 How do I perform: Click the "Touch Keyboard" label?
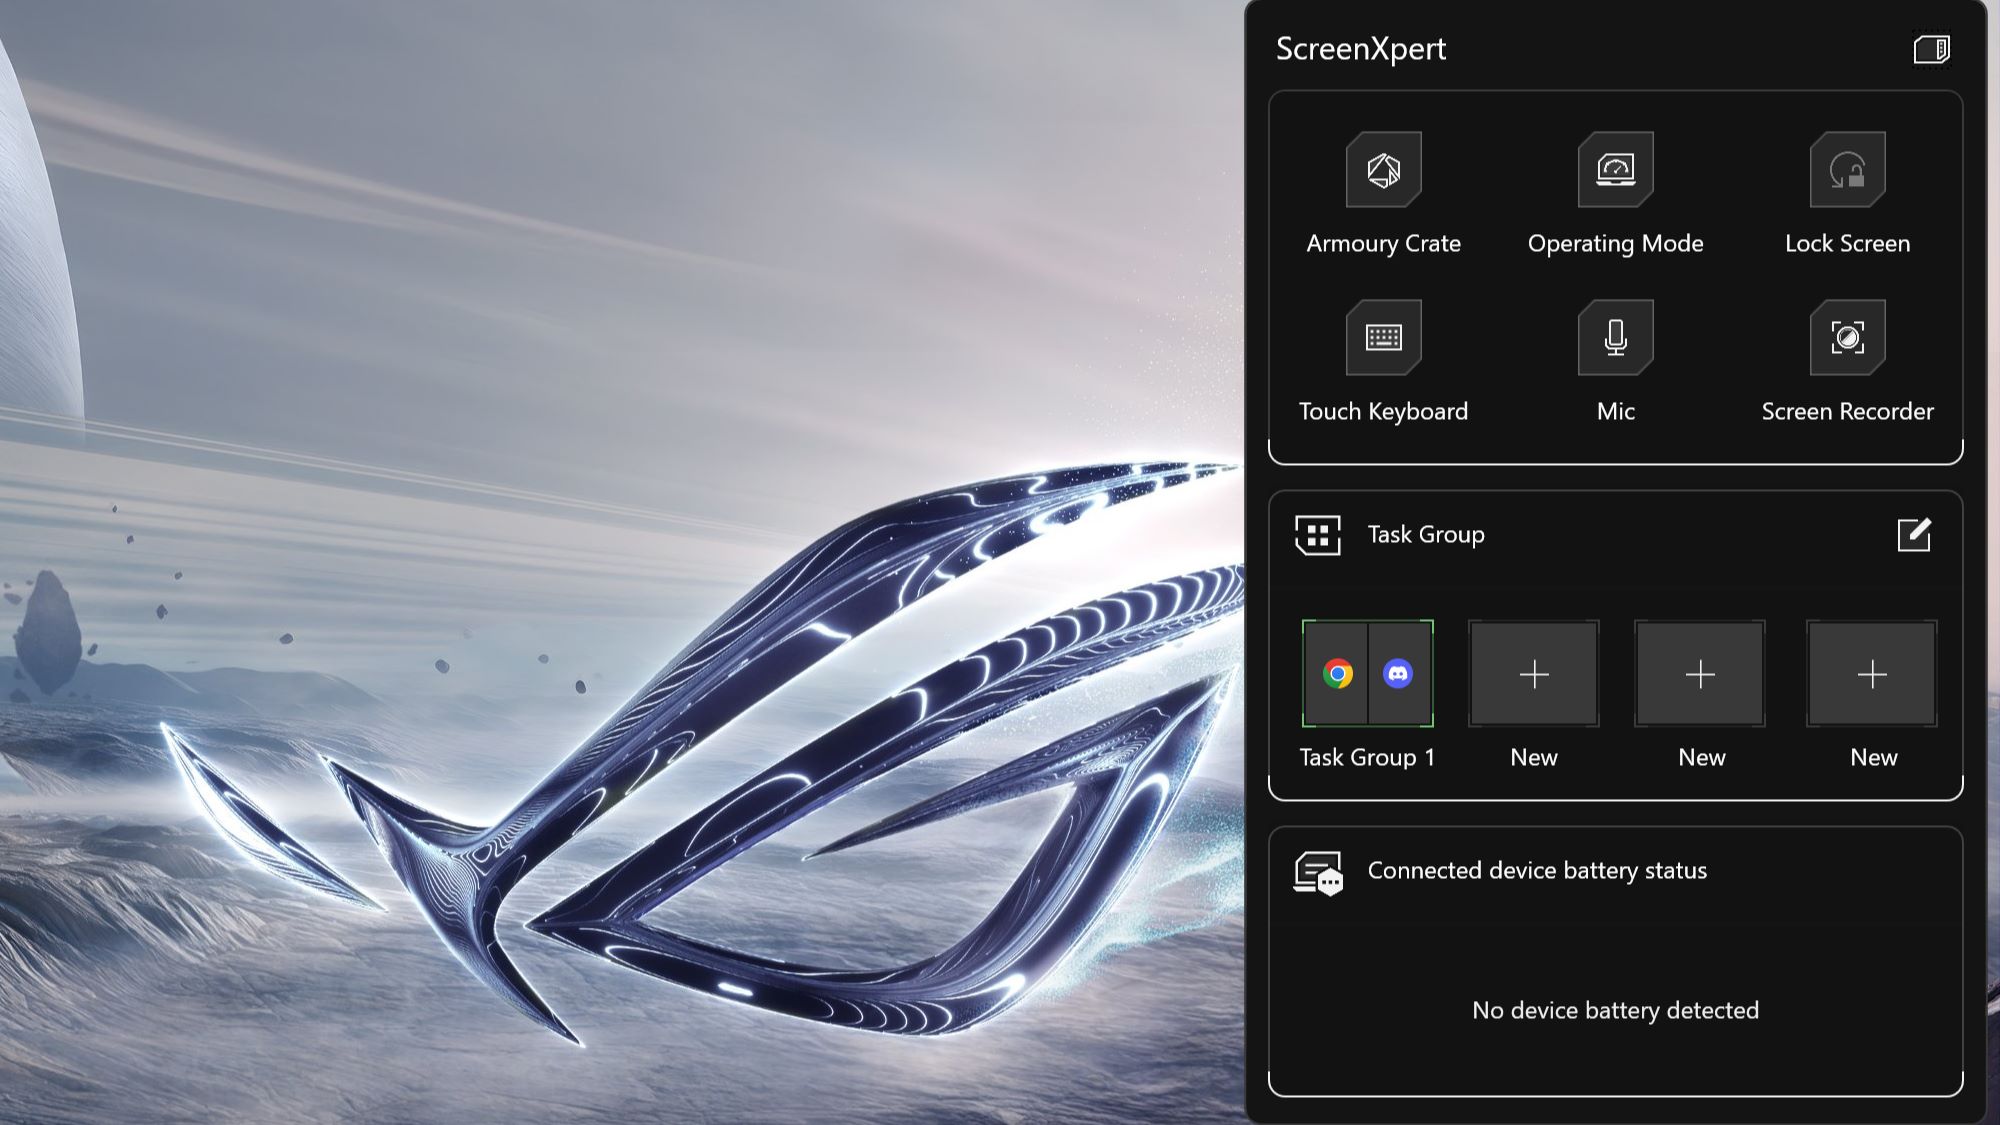(x=1383, y=412)
